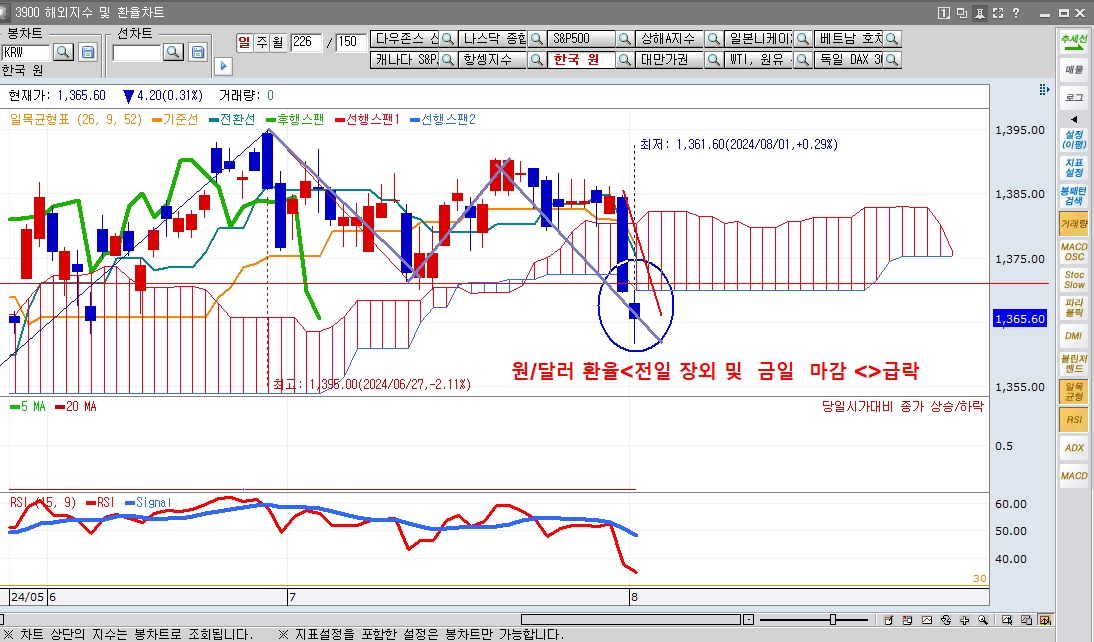Viewport: 1094px width, 642px height.
Task: Toggle 일목균형 indicator in sidebar
Action: [1074, 391]
